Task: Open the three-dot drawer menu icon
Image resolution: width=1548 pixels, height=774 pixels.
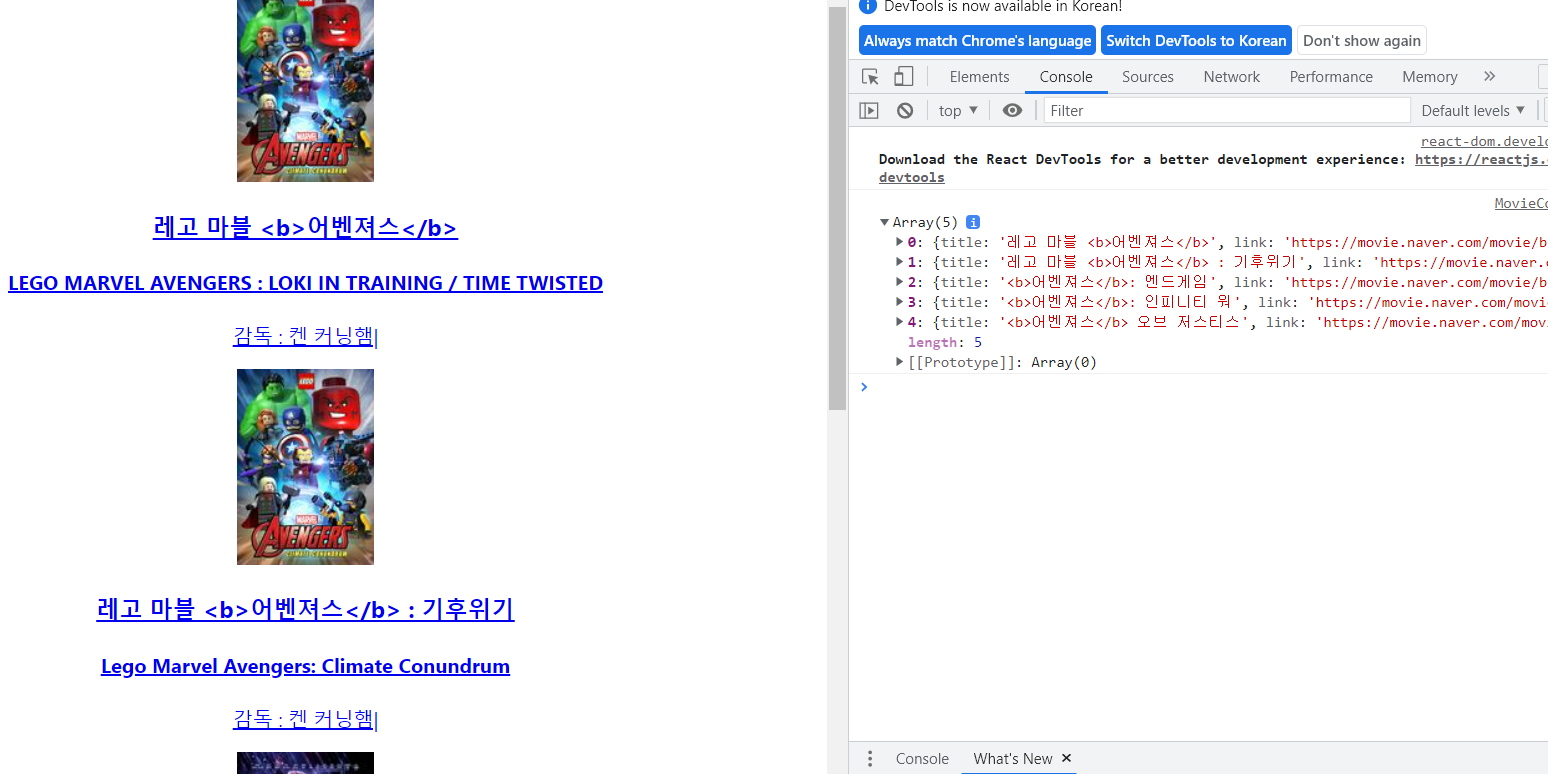Action: pyautogui.click(x=870, y=758)
